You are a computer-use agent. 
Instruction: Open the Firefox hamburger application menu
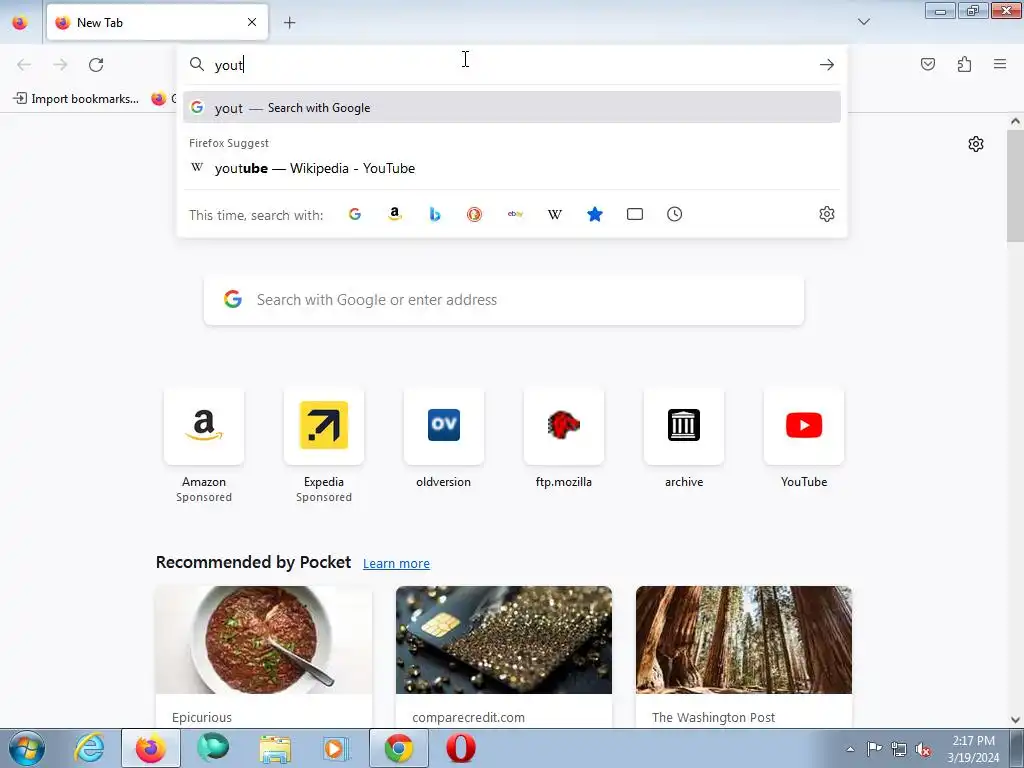pos(1000,64)
